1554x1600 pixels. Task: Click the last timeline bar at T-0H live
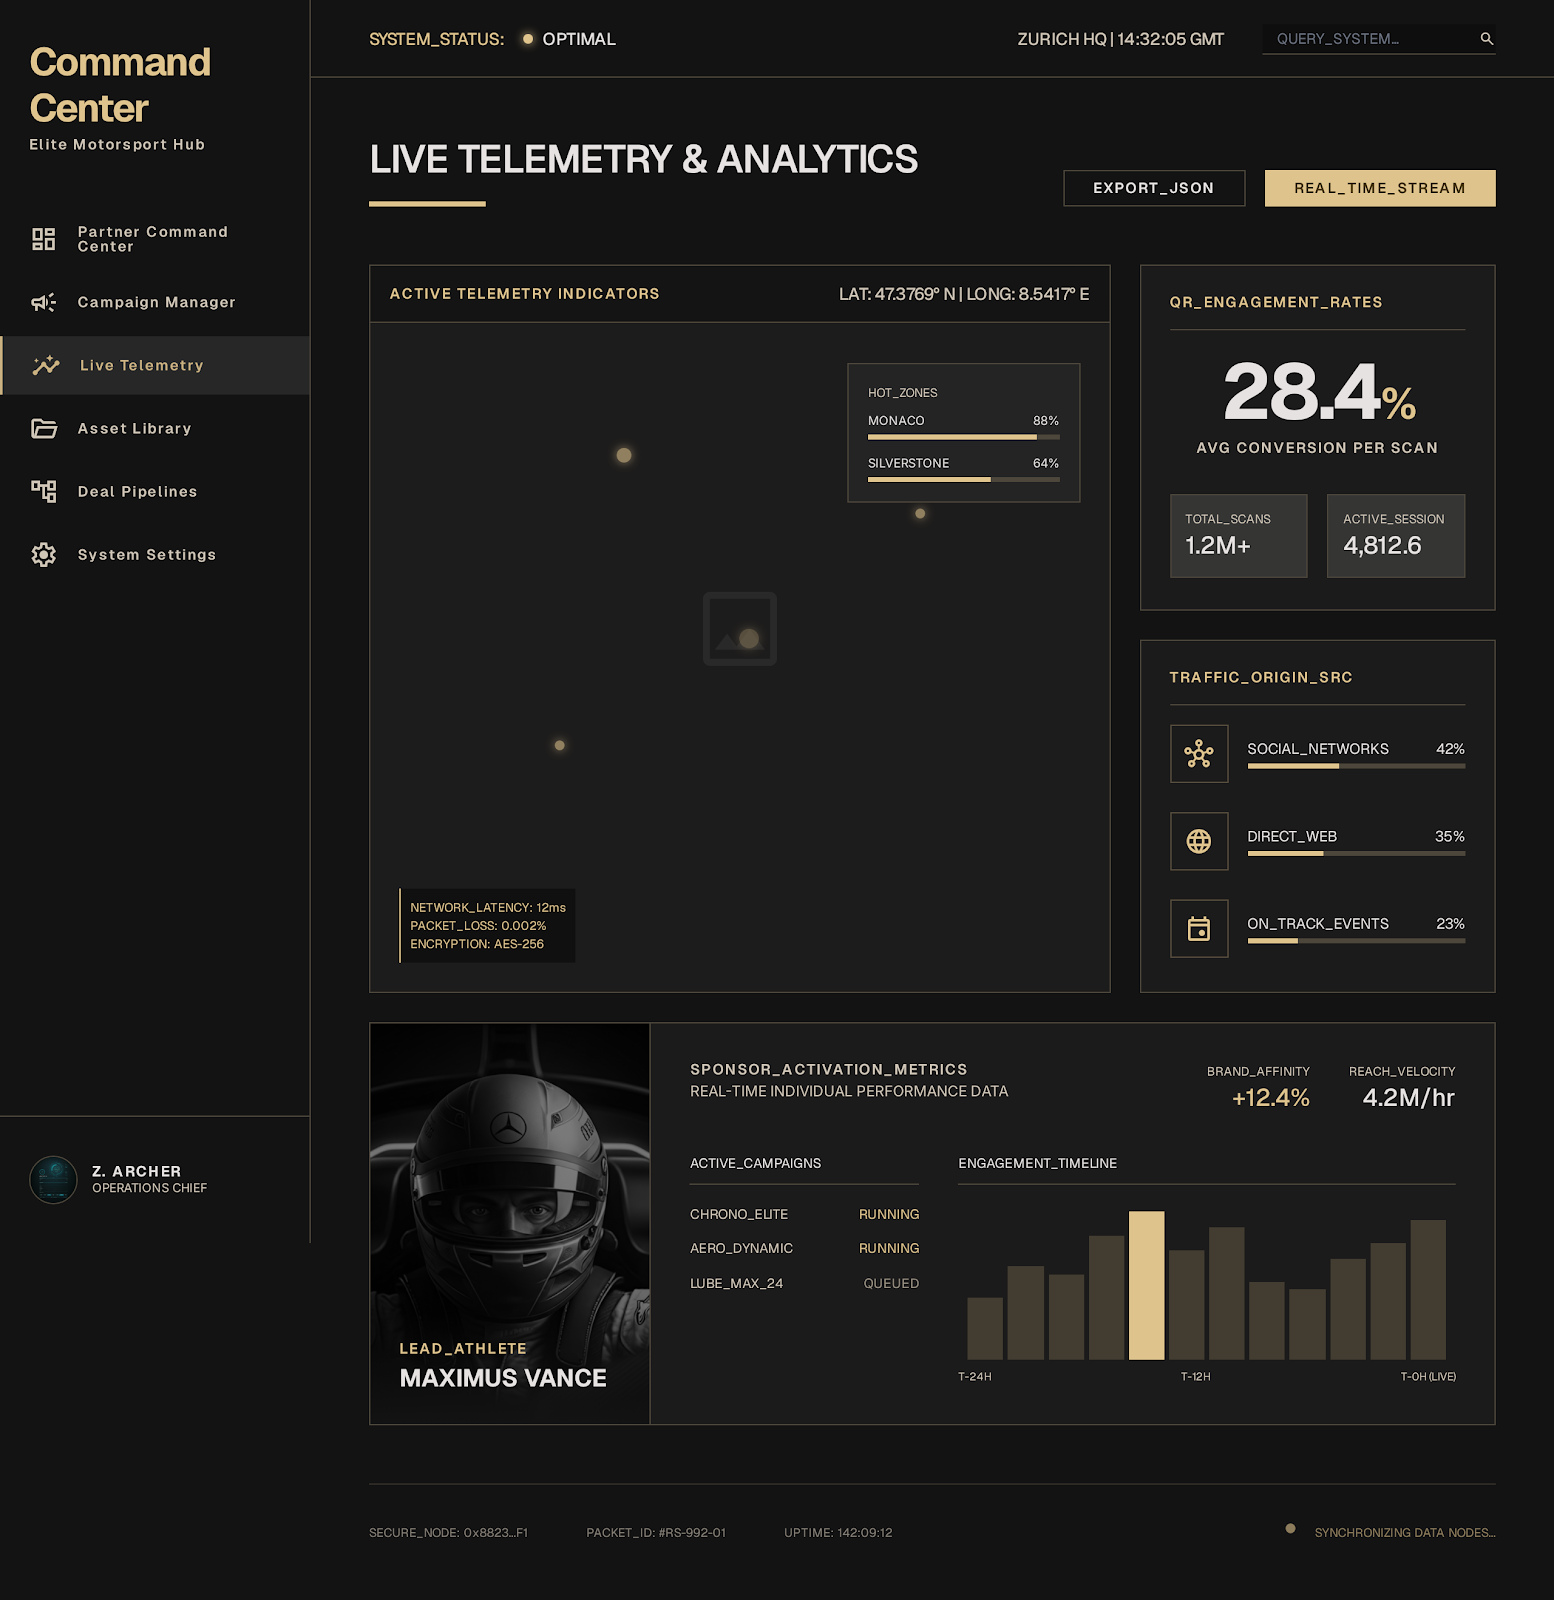coord(1428,1290)
